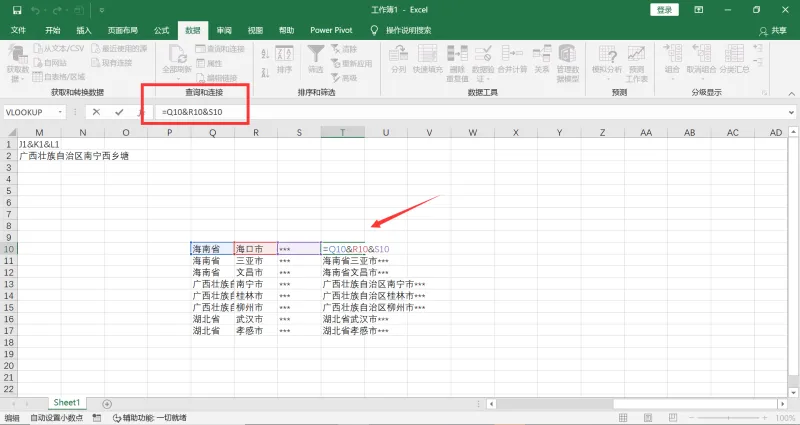Click 最近使用的源 (Recent Sources) icon
This screenshot has height=425, width=800.
pyautogui.click(x=96, y=48)
